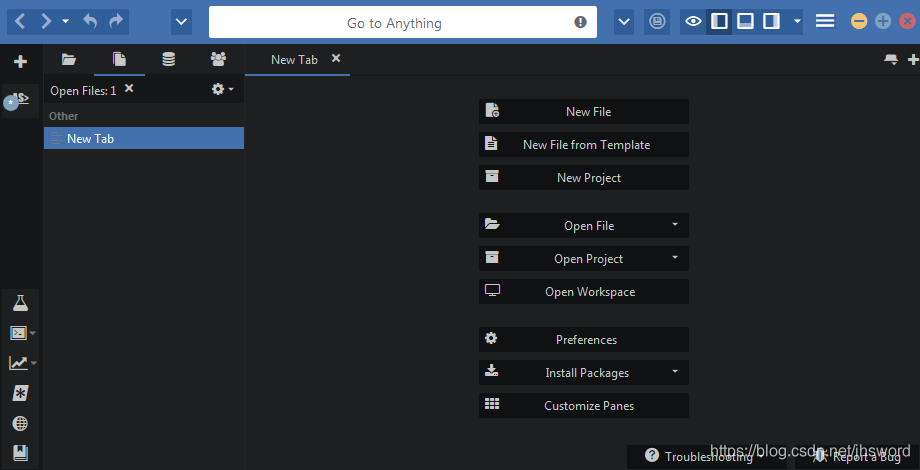Click the globe icon in left sidebar
This screenshot has height=470, width=920.
pyautogui.click(x=20, y=423)
